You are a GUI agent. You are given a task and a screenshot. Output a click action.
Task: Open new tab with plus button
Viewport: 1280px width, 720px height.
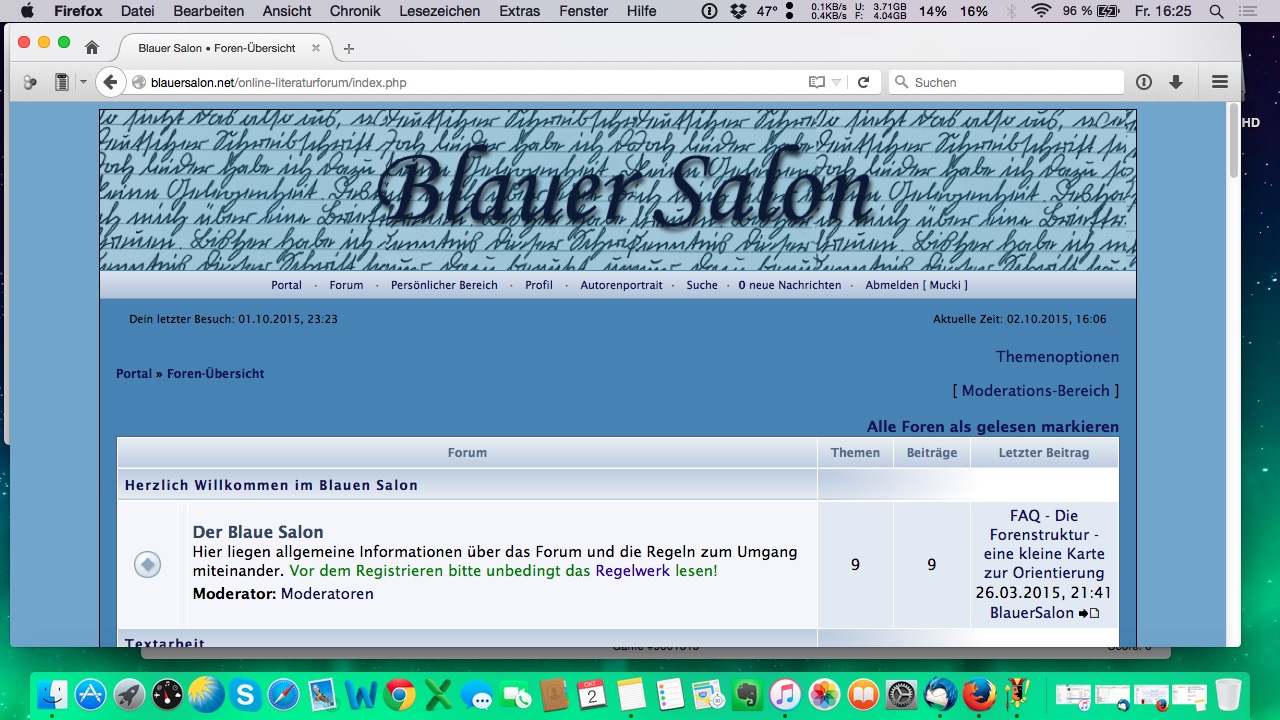349,49
